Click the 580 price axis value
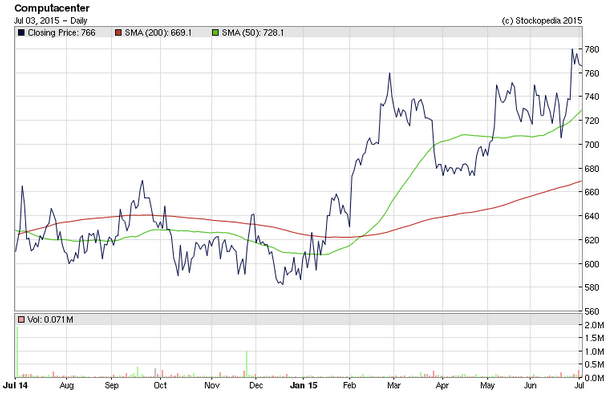The width and height of the screenshot is (613, 395). click(592, 287)
